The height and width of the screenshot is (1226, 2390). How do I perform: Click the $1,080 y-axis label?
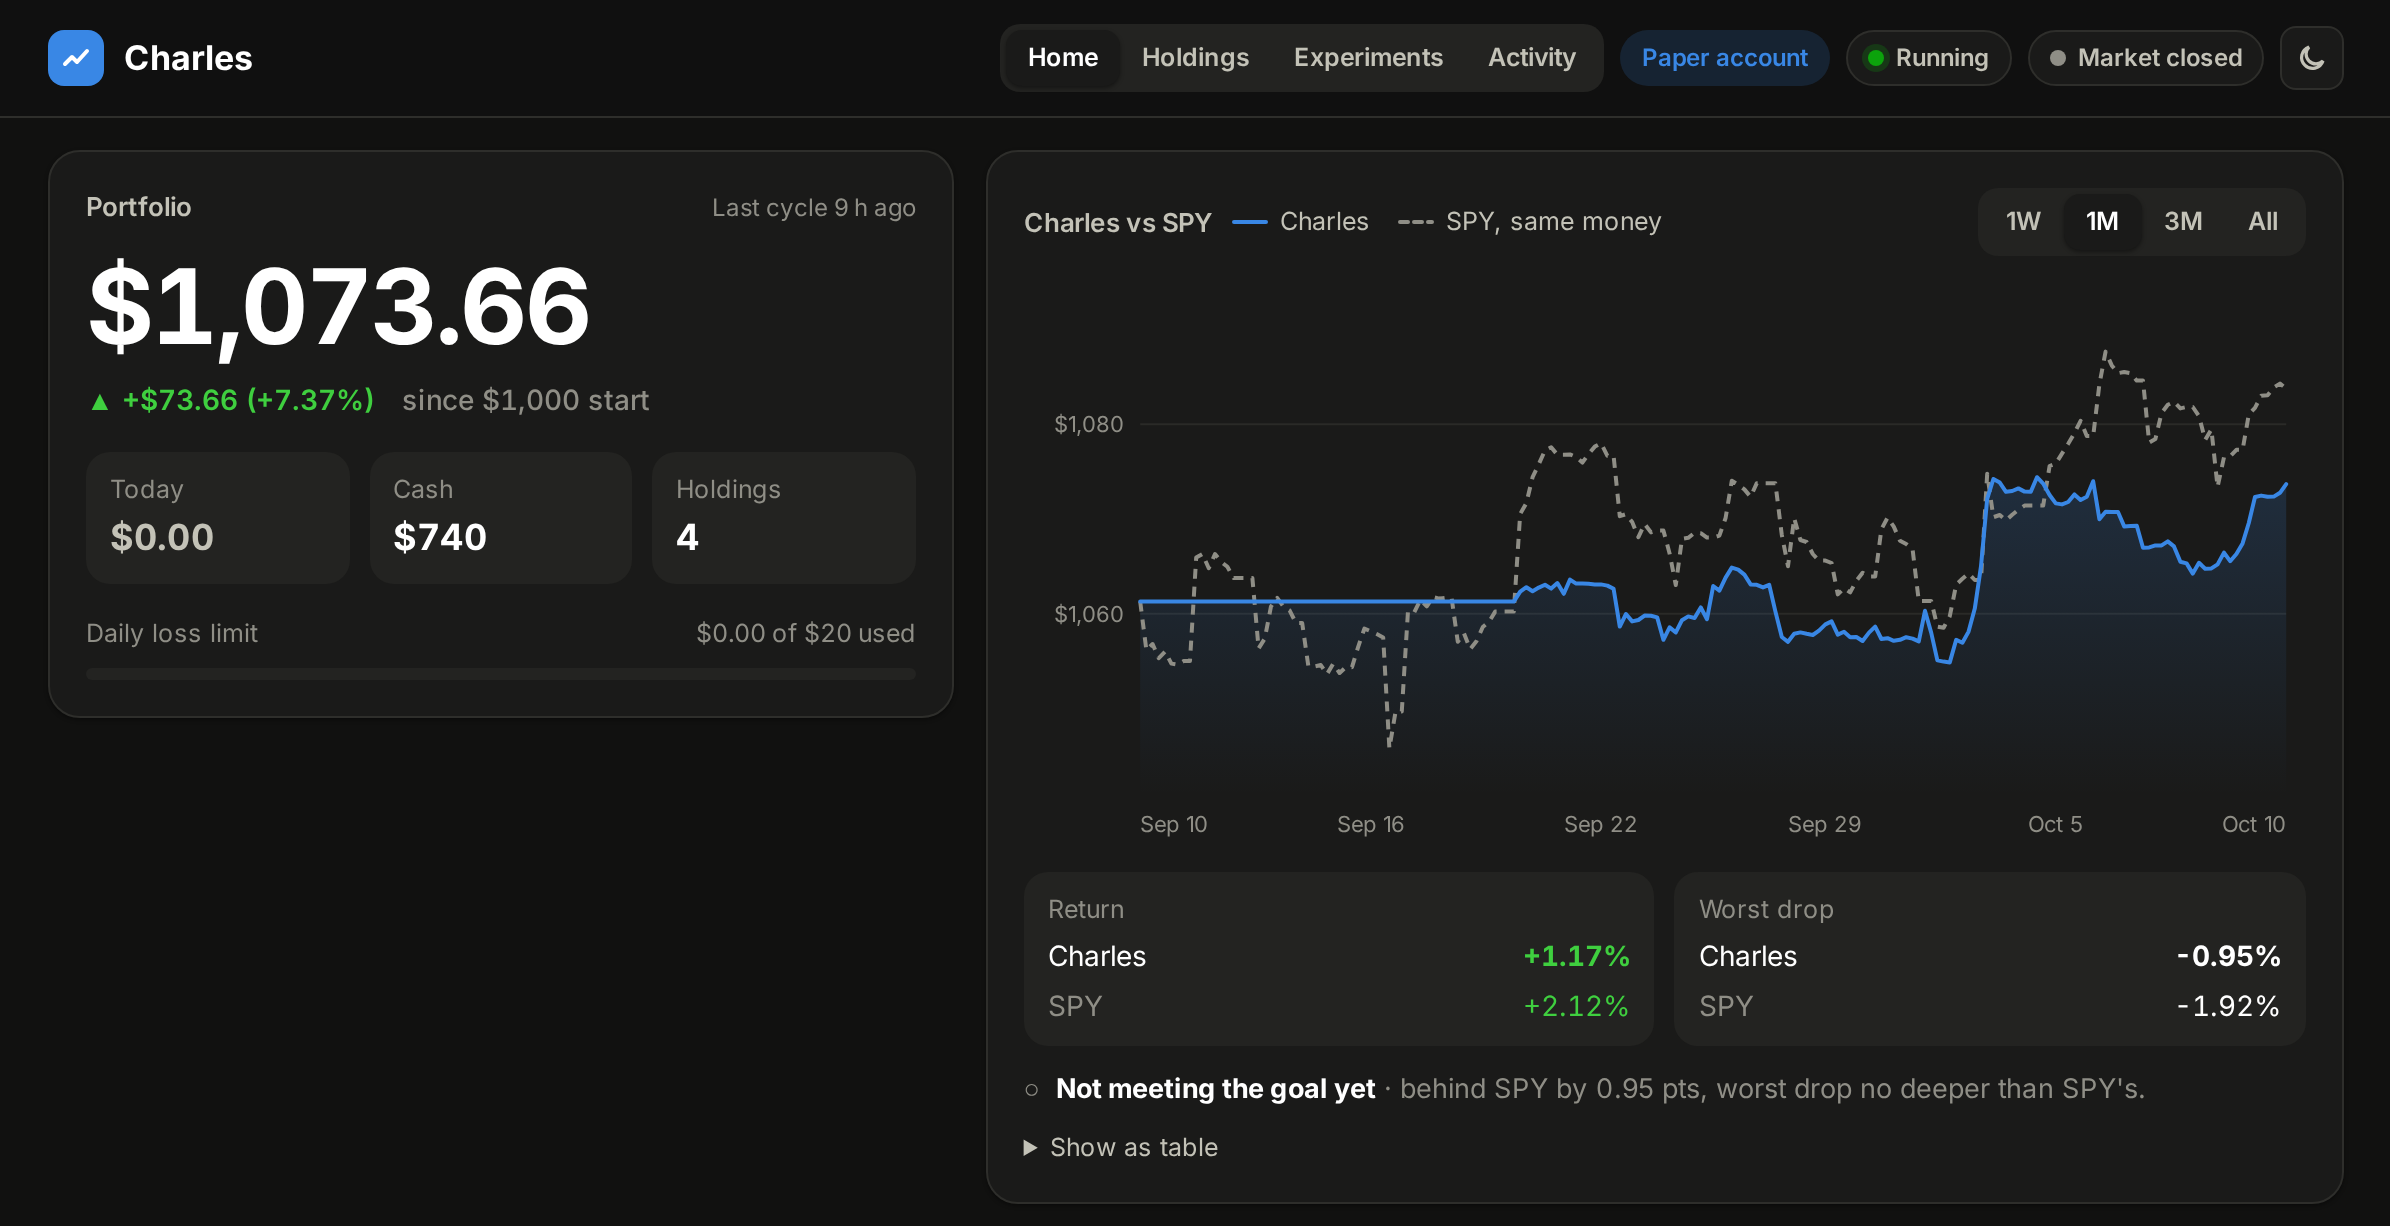[1088, 424]
